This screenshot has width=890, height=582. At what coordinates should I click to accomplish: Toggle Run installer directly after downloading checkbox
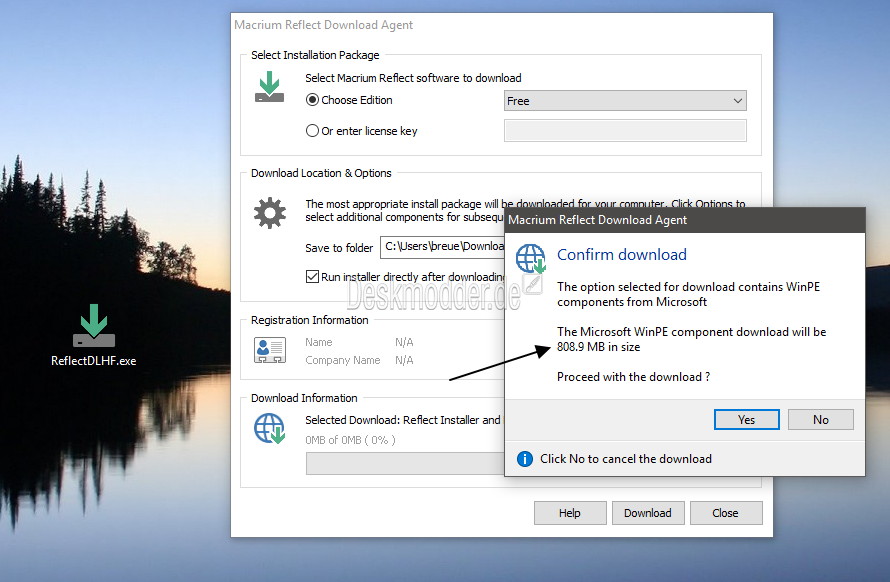[x=312, y=277]
